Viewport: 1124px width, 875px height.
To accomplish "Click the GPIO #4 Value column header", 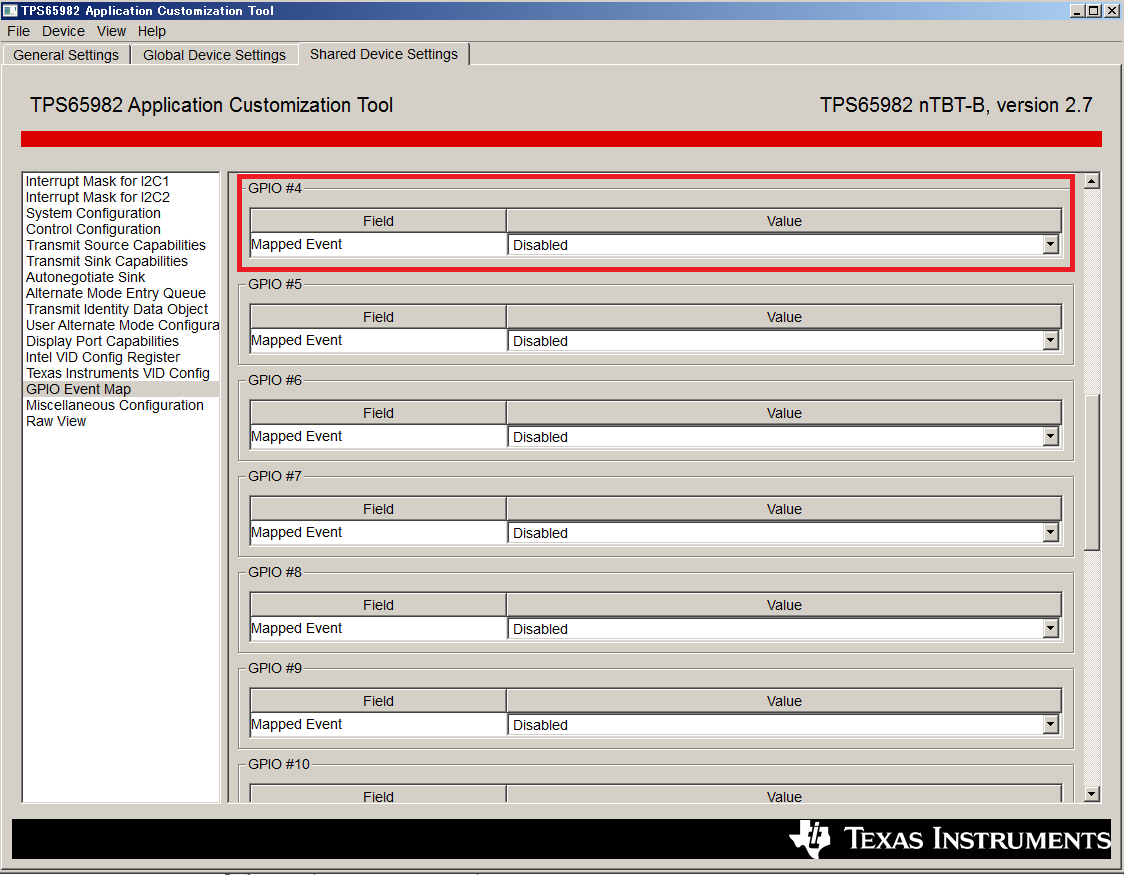I will tap(784, 221).
